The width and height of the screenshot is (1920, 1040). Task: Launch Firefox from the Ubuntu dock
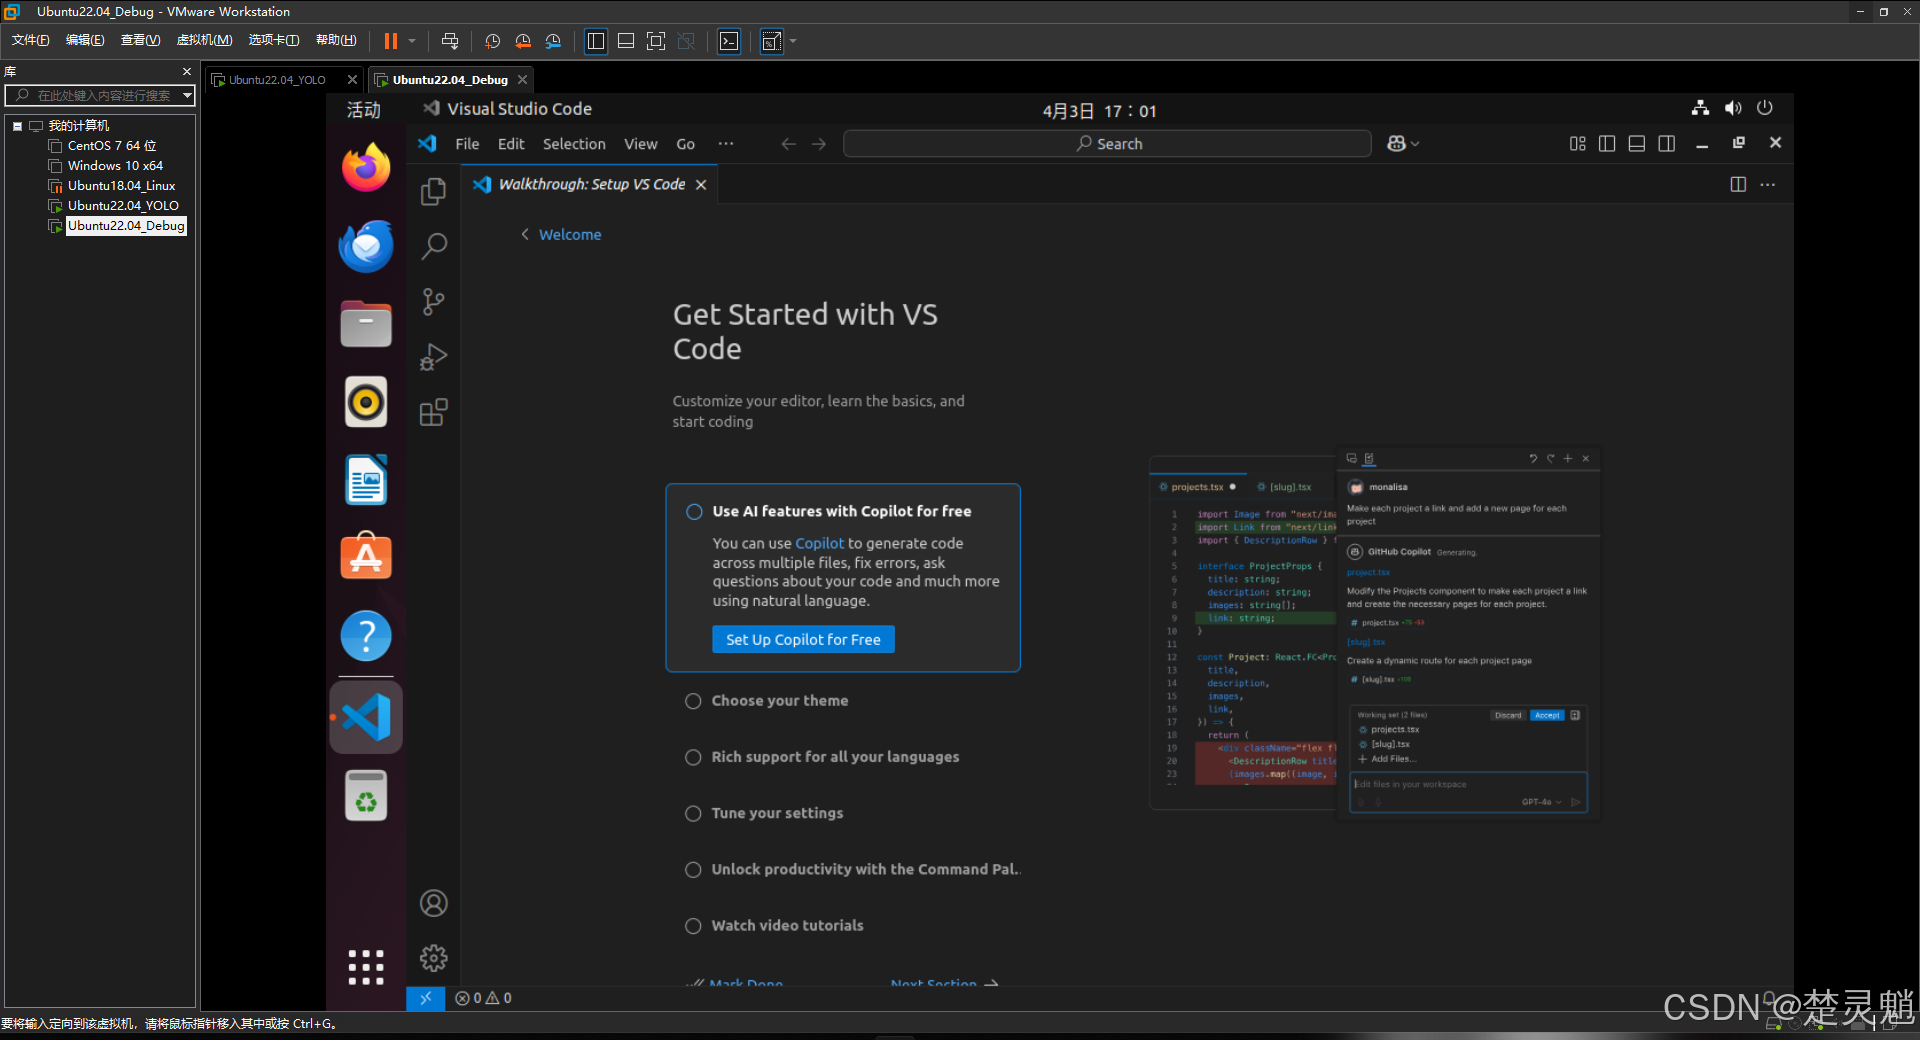tap(366, 168)
